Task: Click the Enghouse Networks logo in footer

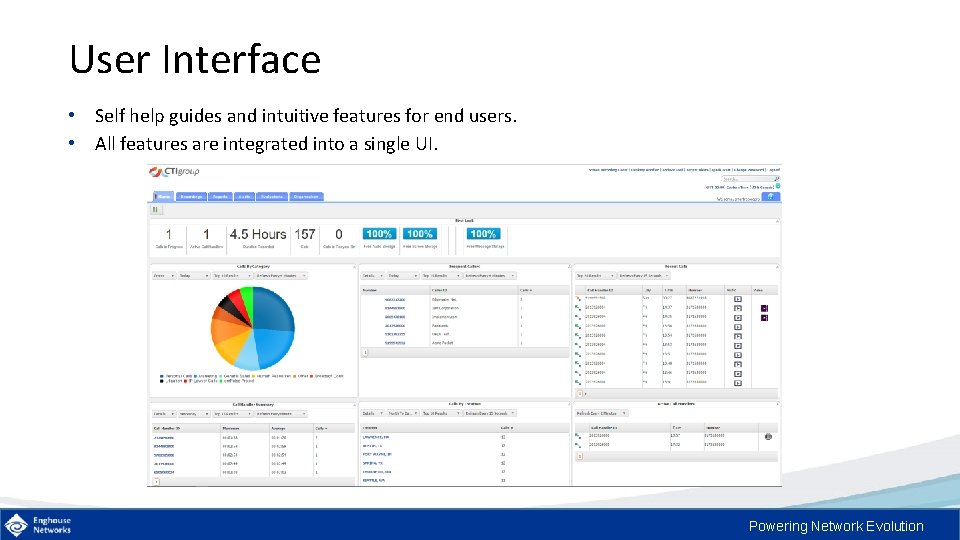Action: pyautogui.click(x=38, y=525)
